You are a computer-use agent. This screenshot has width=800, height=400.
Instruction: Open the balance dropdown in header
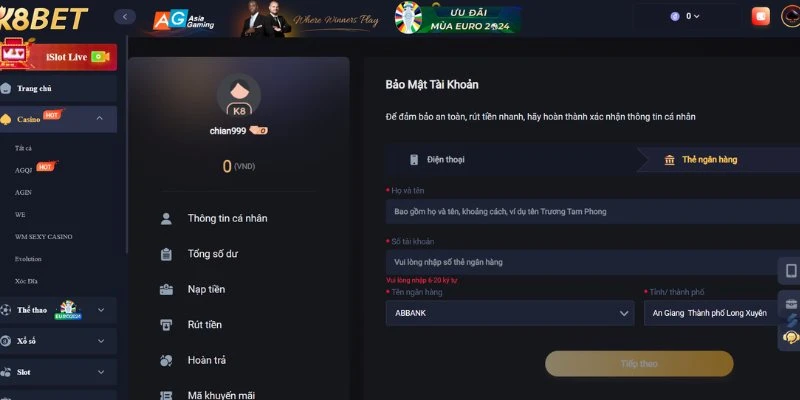(x=686, y=16)
